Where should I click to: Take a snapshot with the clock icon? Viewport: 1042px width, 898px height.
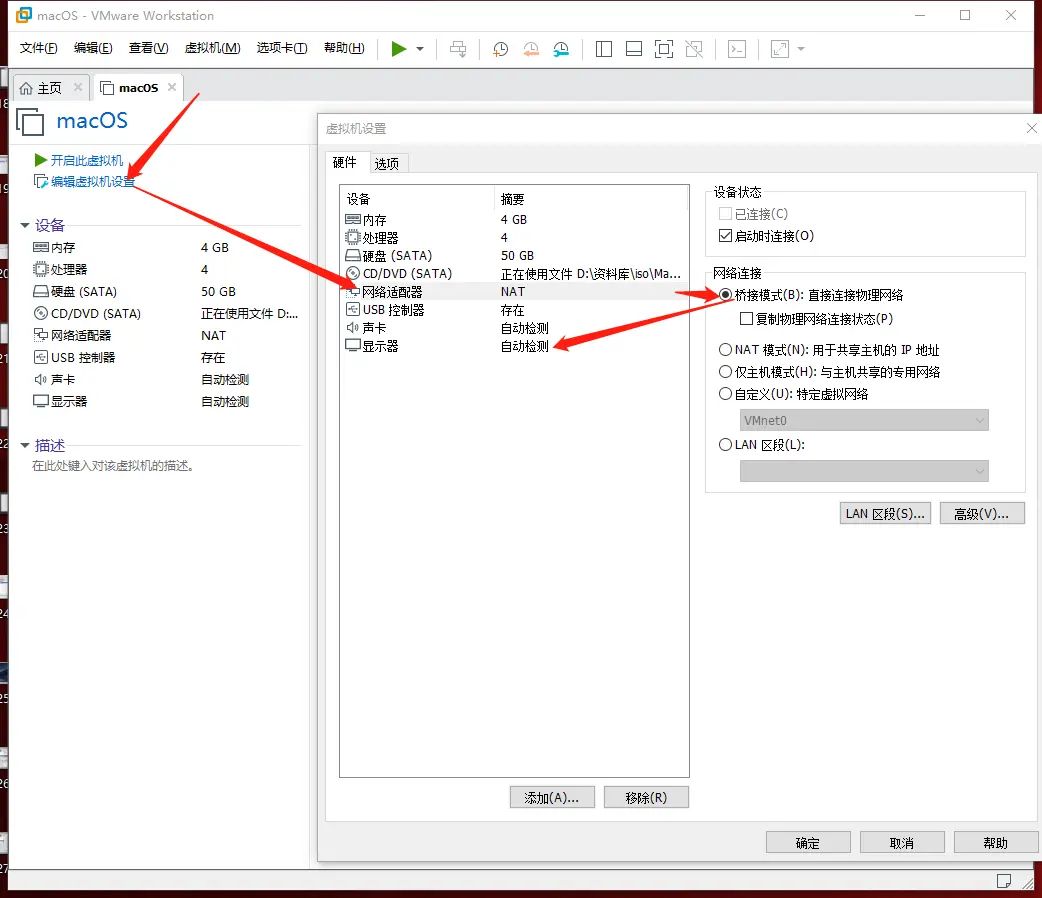pyautogui.click(x=500, y=49)
